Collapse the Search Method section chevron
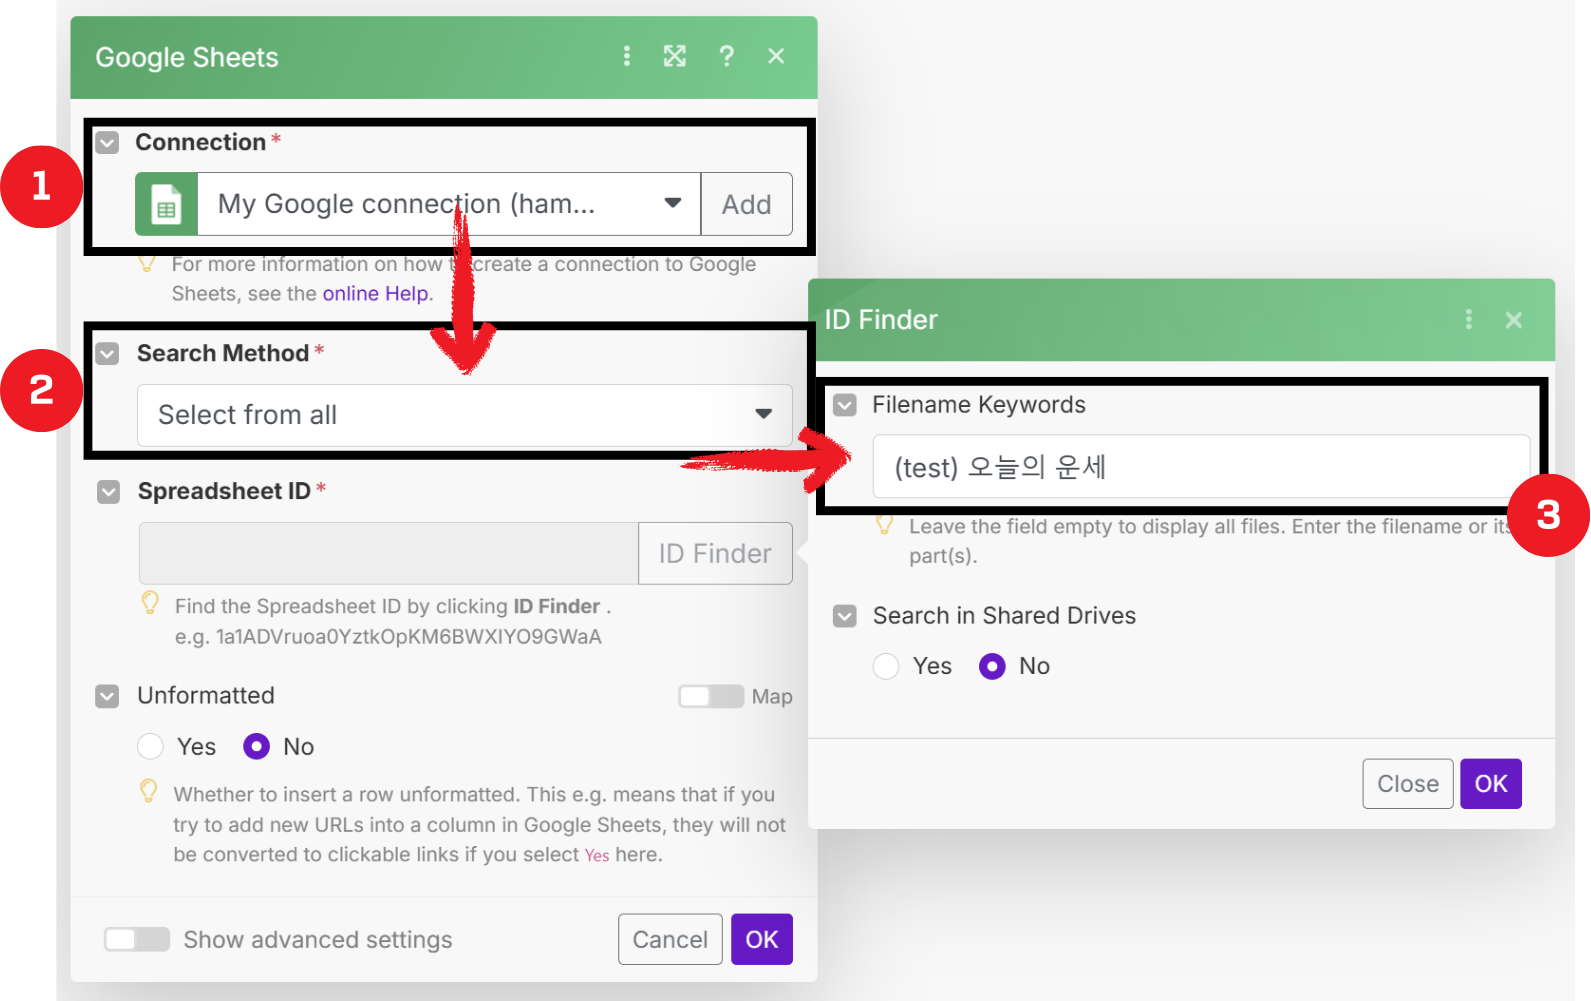 coord(108,354)
